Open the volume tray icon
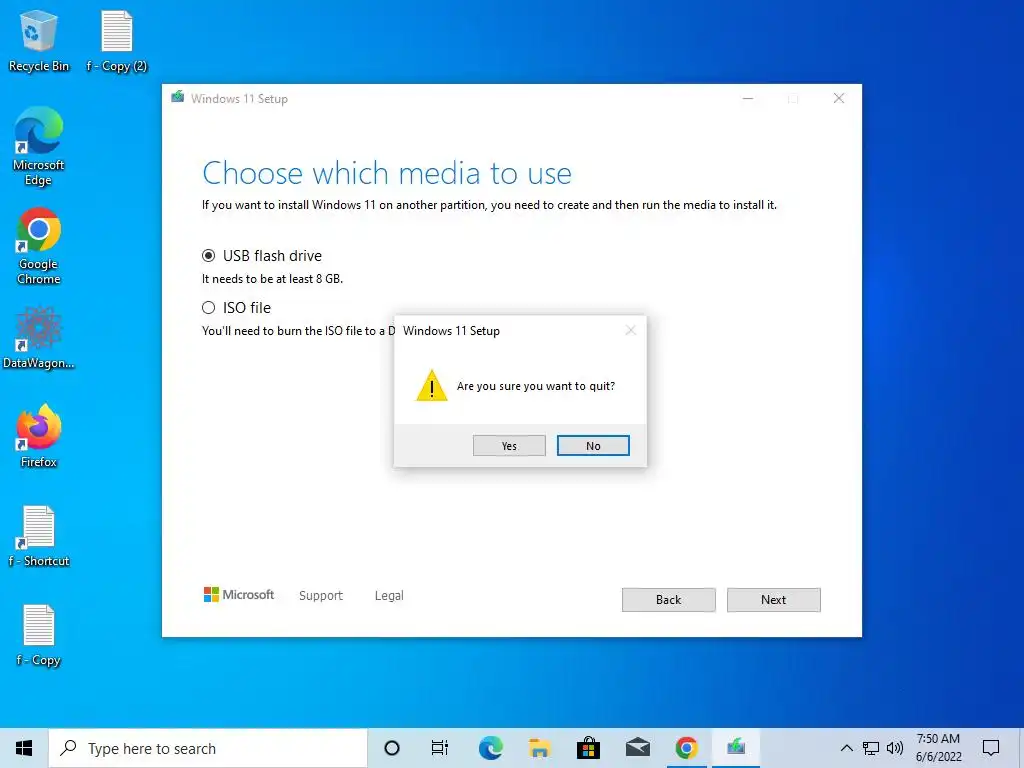This screenshot has width=1024, height=768. (895, 748)
